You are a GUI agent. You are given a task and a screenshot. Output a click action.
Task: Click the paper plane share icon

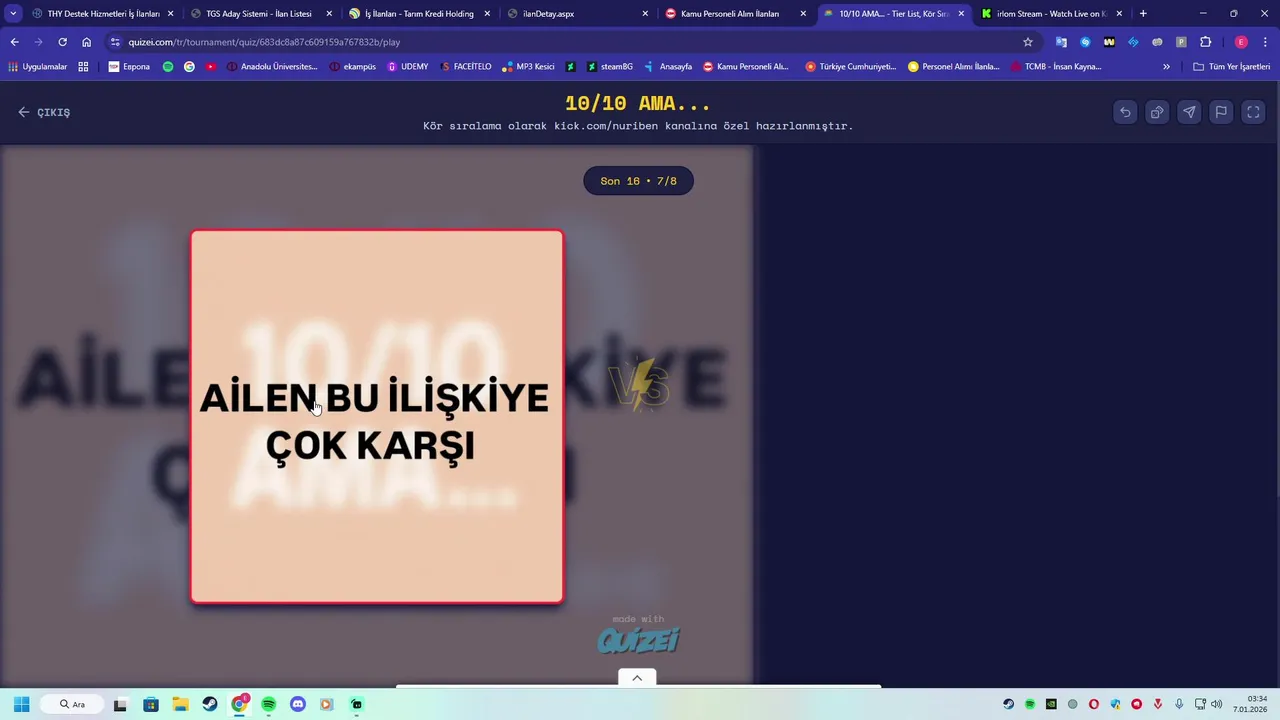1189,112
